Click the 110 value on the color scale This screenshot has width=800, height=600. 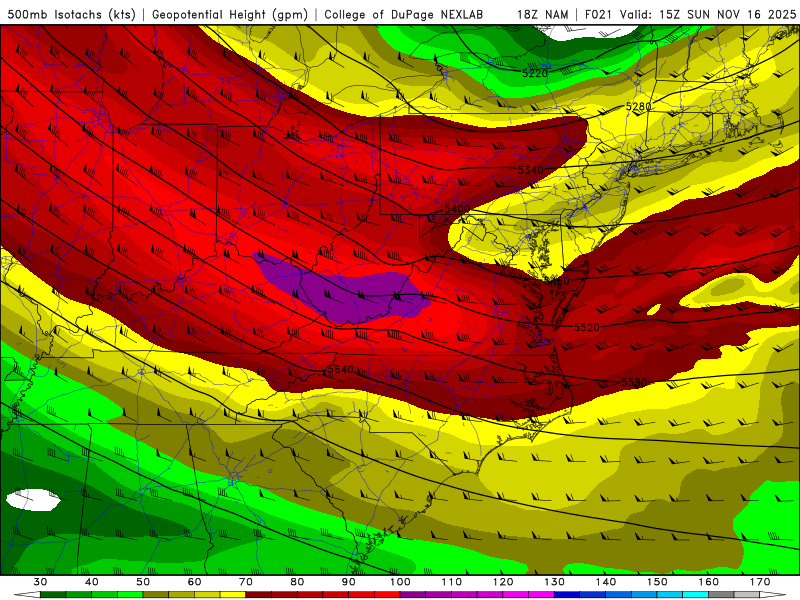tap(452, 582)
